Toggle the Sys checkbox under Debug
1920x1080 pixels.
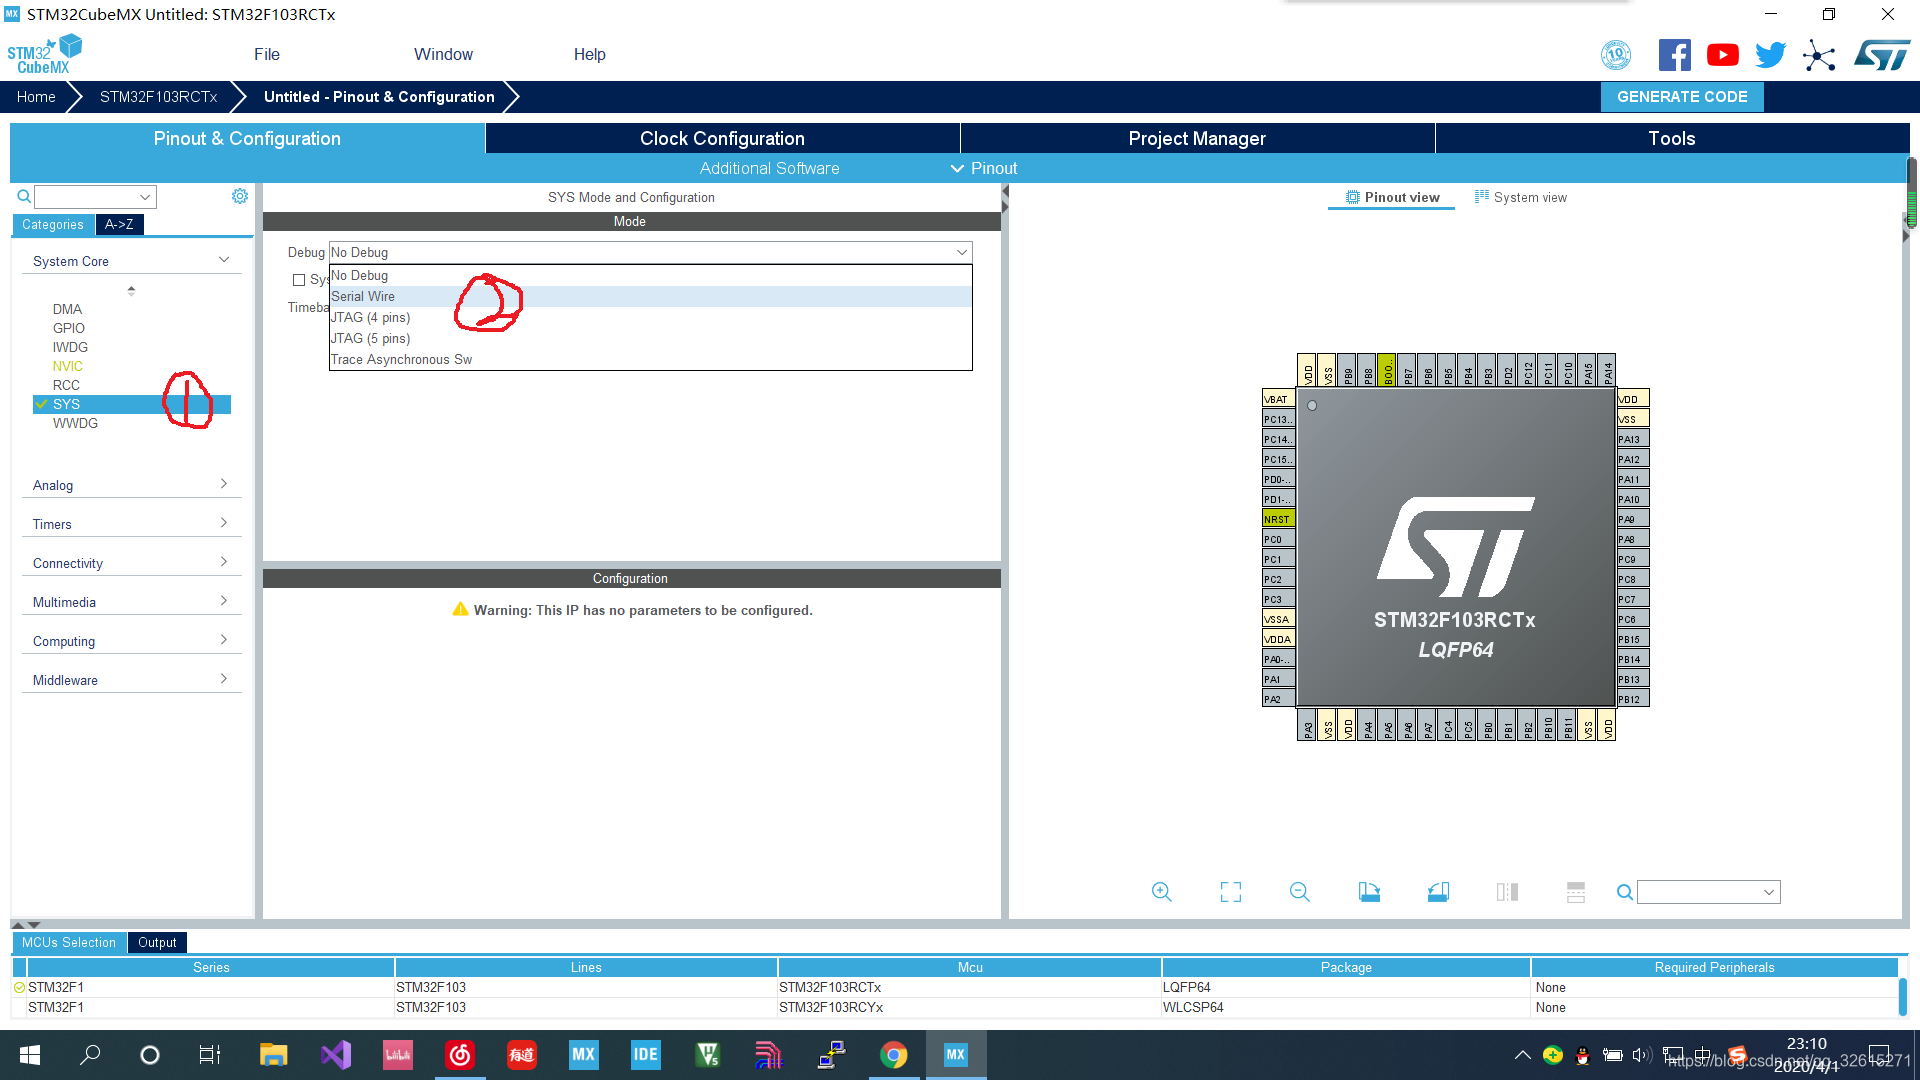(x=299, y=280)
